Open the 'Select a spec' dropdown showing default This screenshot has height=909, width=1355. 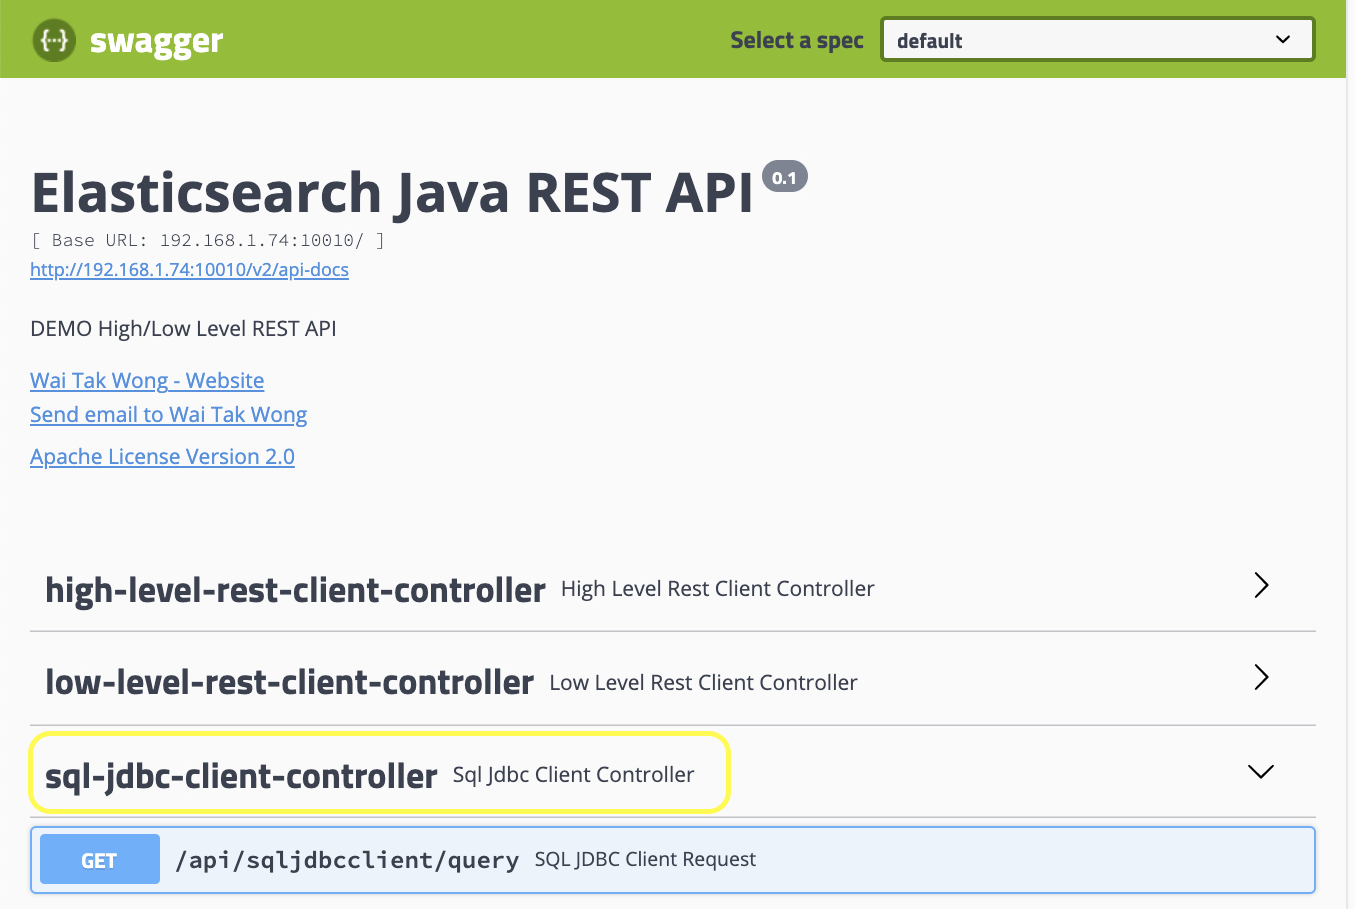[x=1097, y=39]
